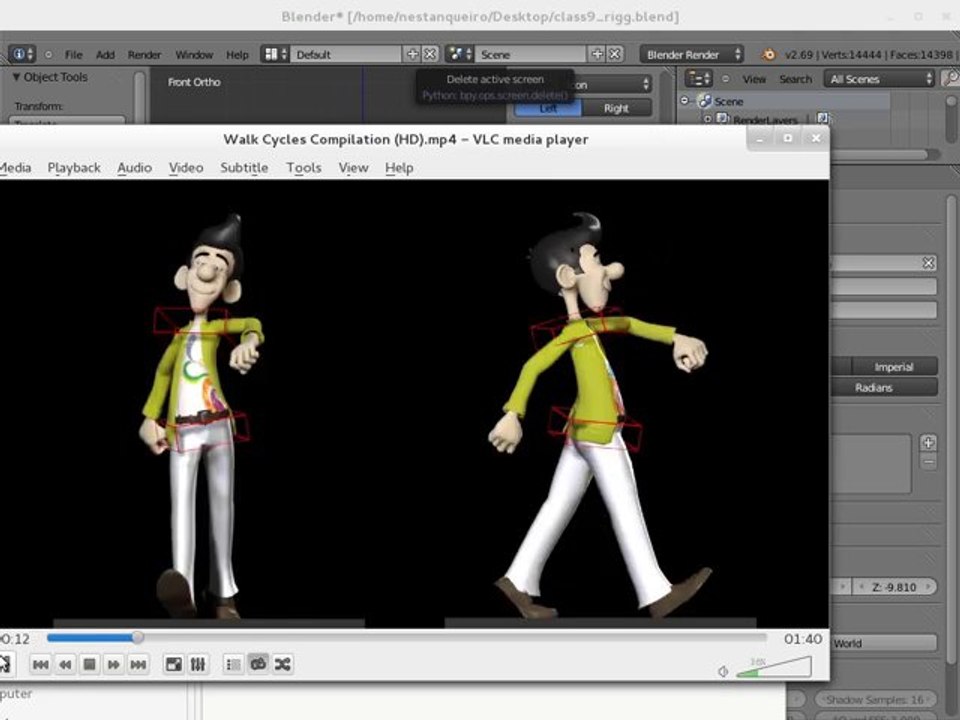Click the Default screen layout name field
The height and width of the screenshot is (720, 960).
346,54
